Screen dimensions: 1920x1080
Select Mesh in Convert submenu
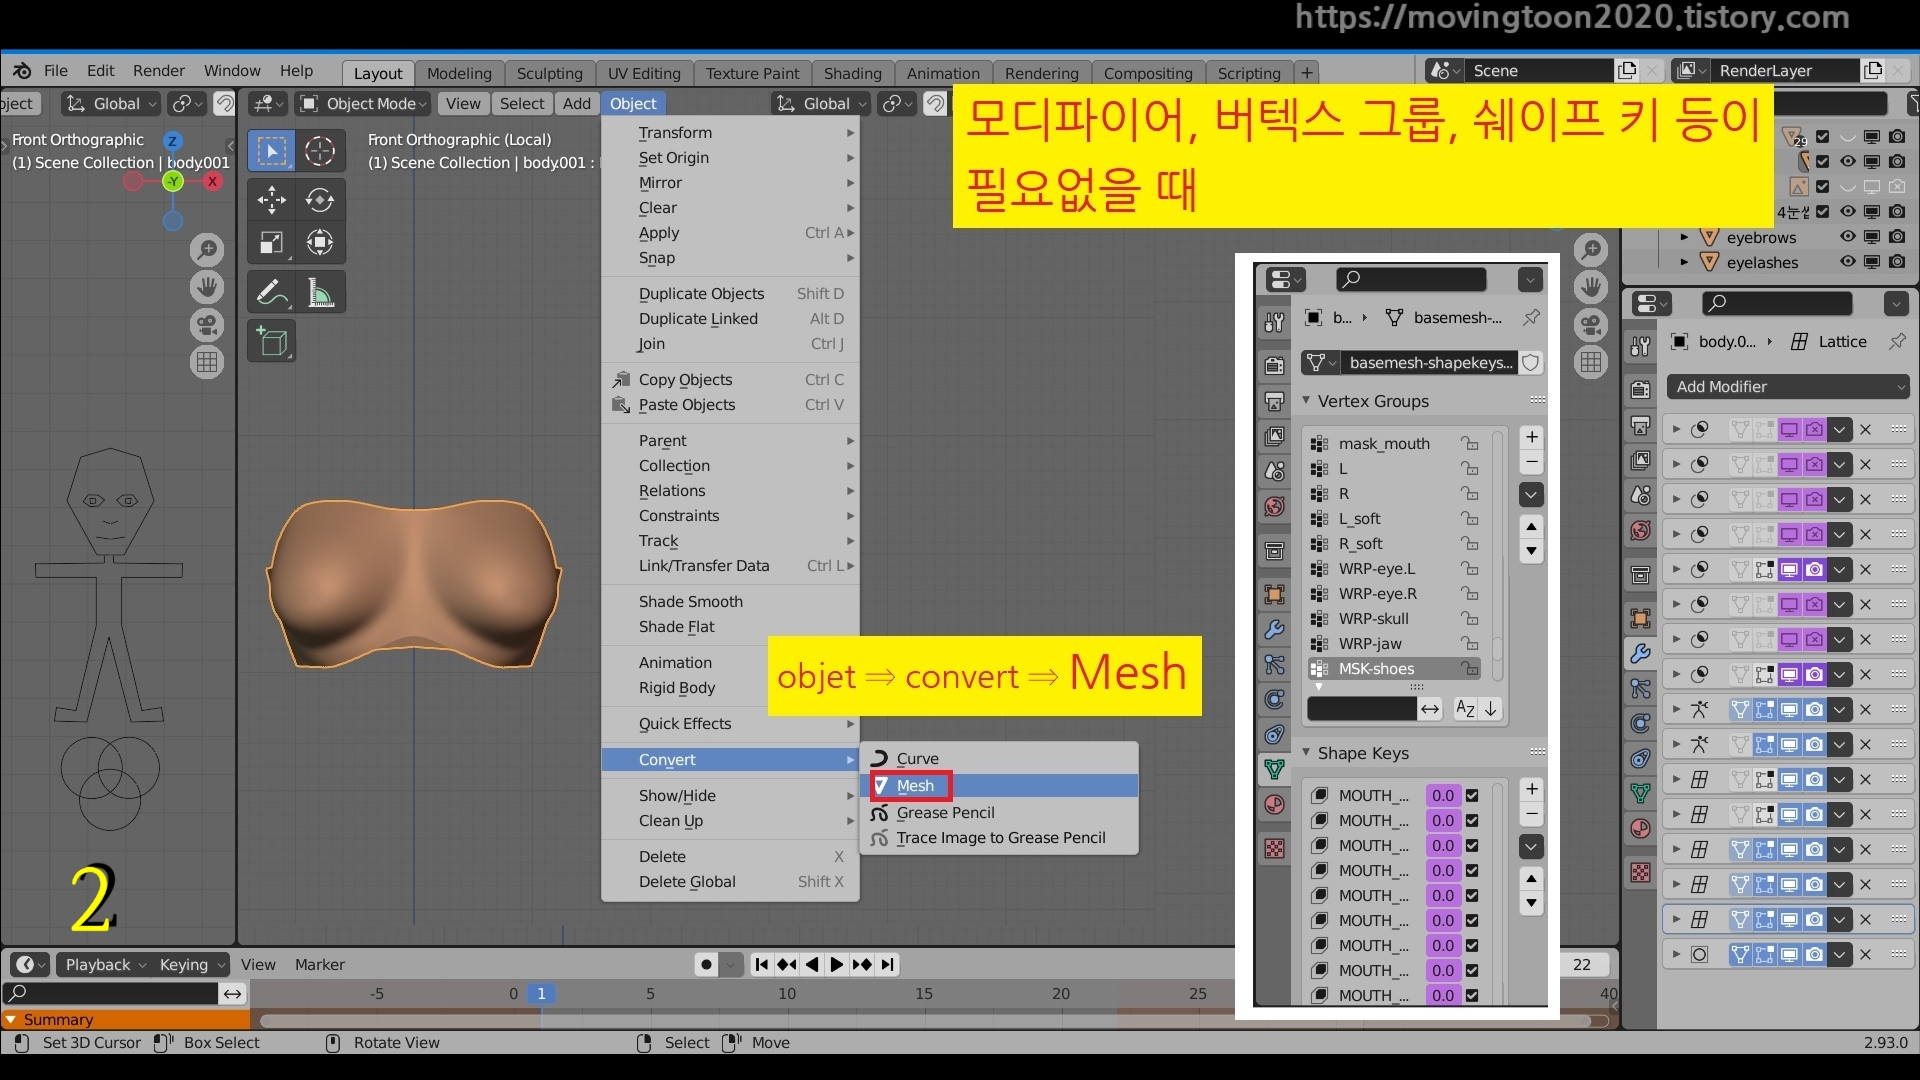[x=999, y=786]
